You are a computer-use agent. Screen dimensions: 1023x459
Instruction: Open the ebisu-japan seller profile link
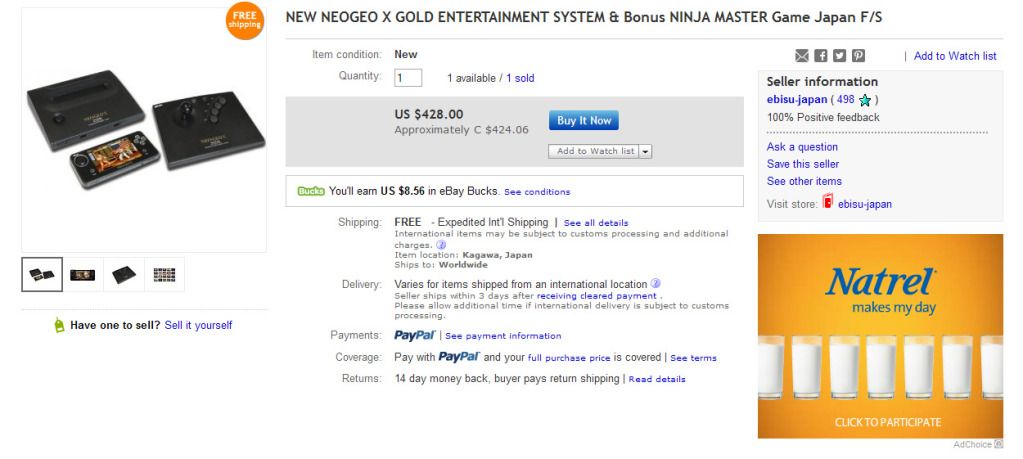(x=795, y=100)
